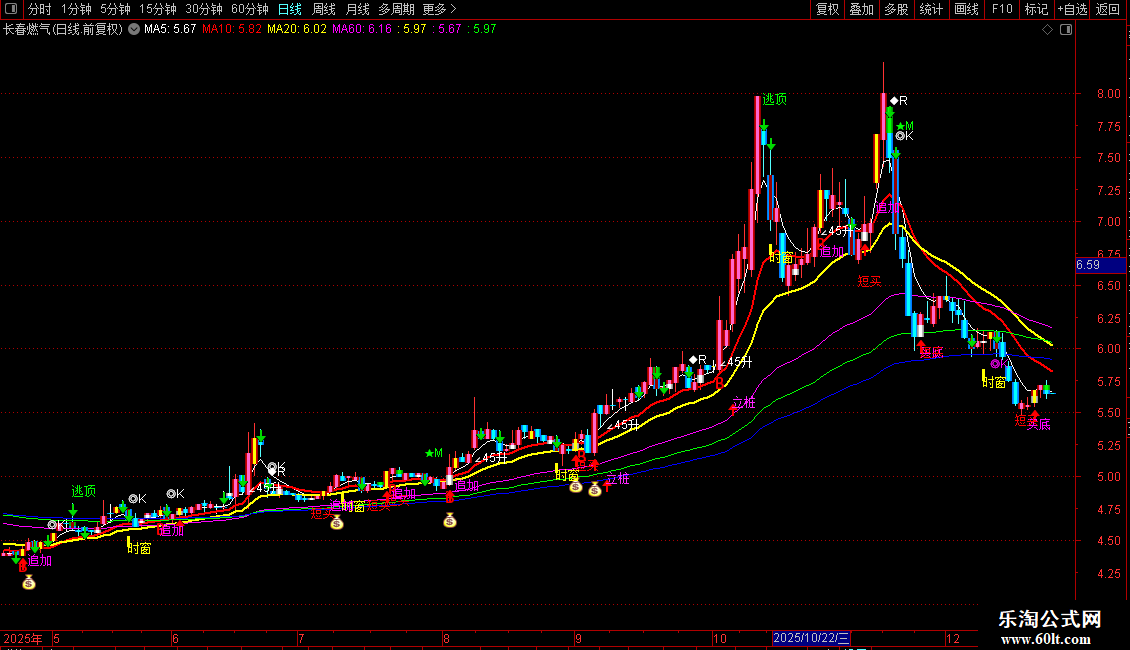1130x650 pixels.
Task: Select the 30分钟 period tab
Action: point(204,9)
